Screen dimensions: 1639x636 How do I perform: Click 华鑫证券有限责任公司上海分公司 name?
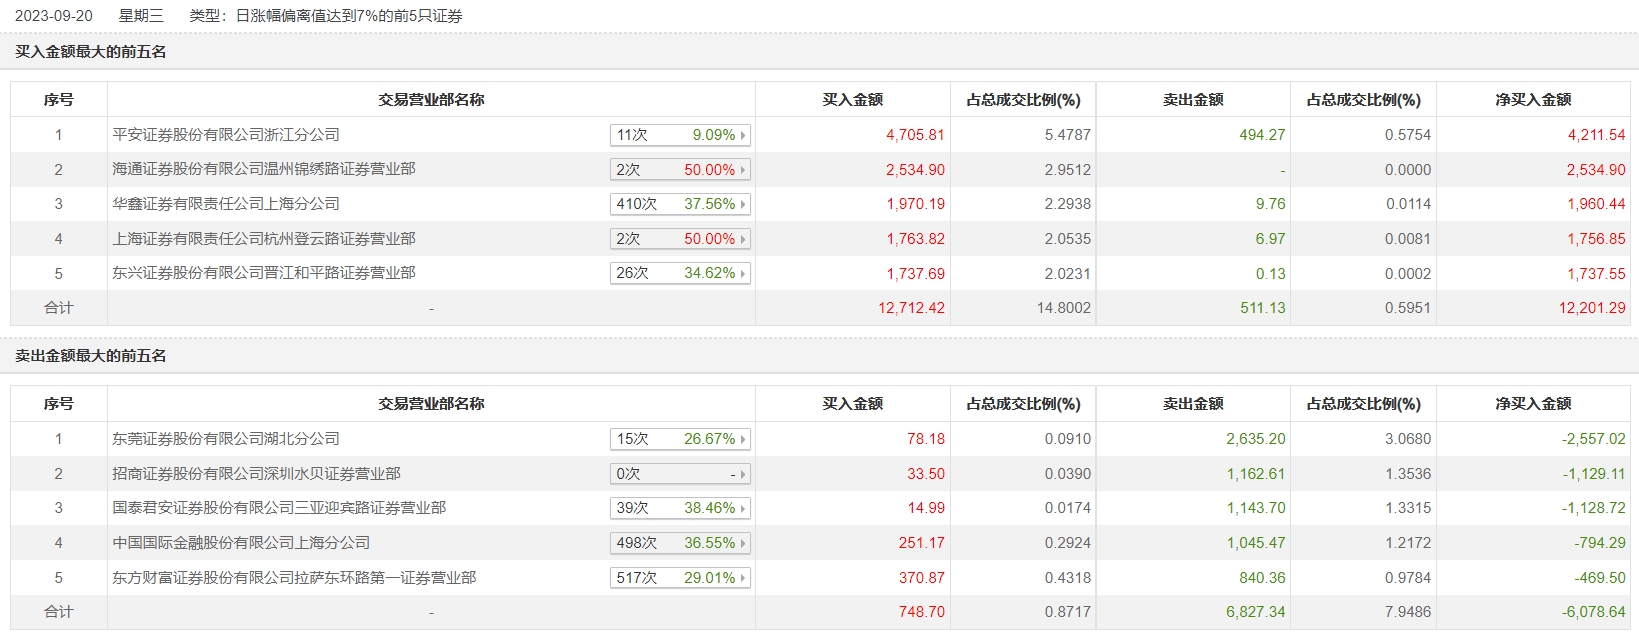pos(226,204)
